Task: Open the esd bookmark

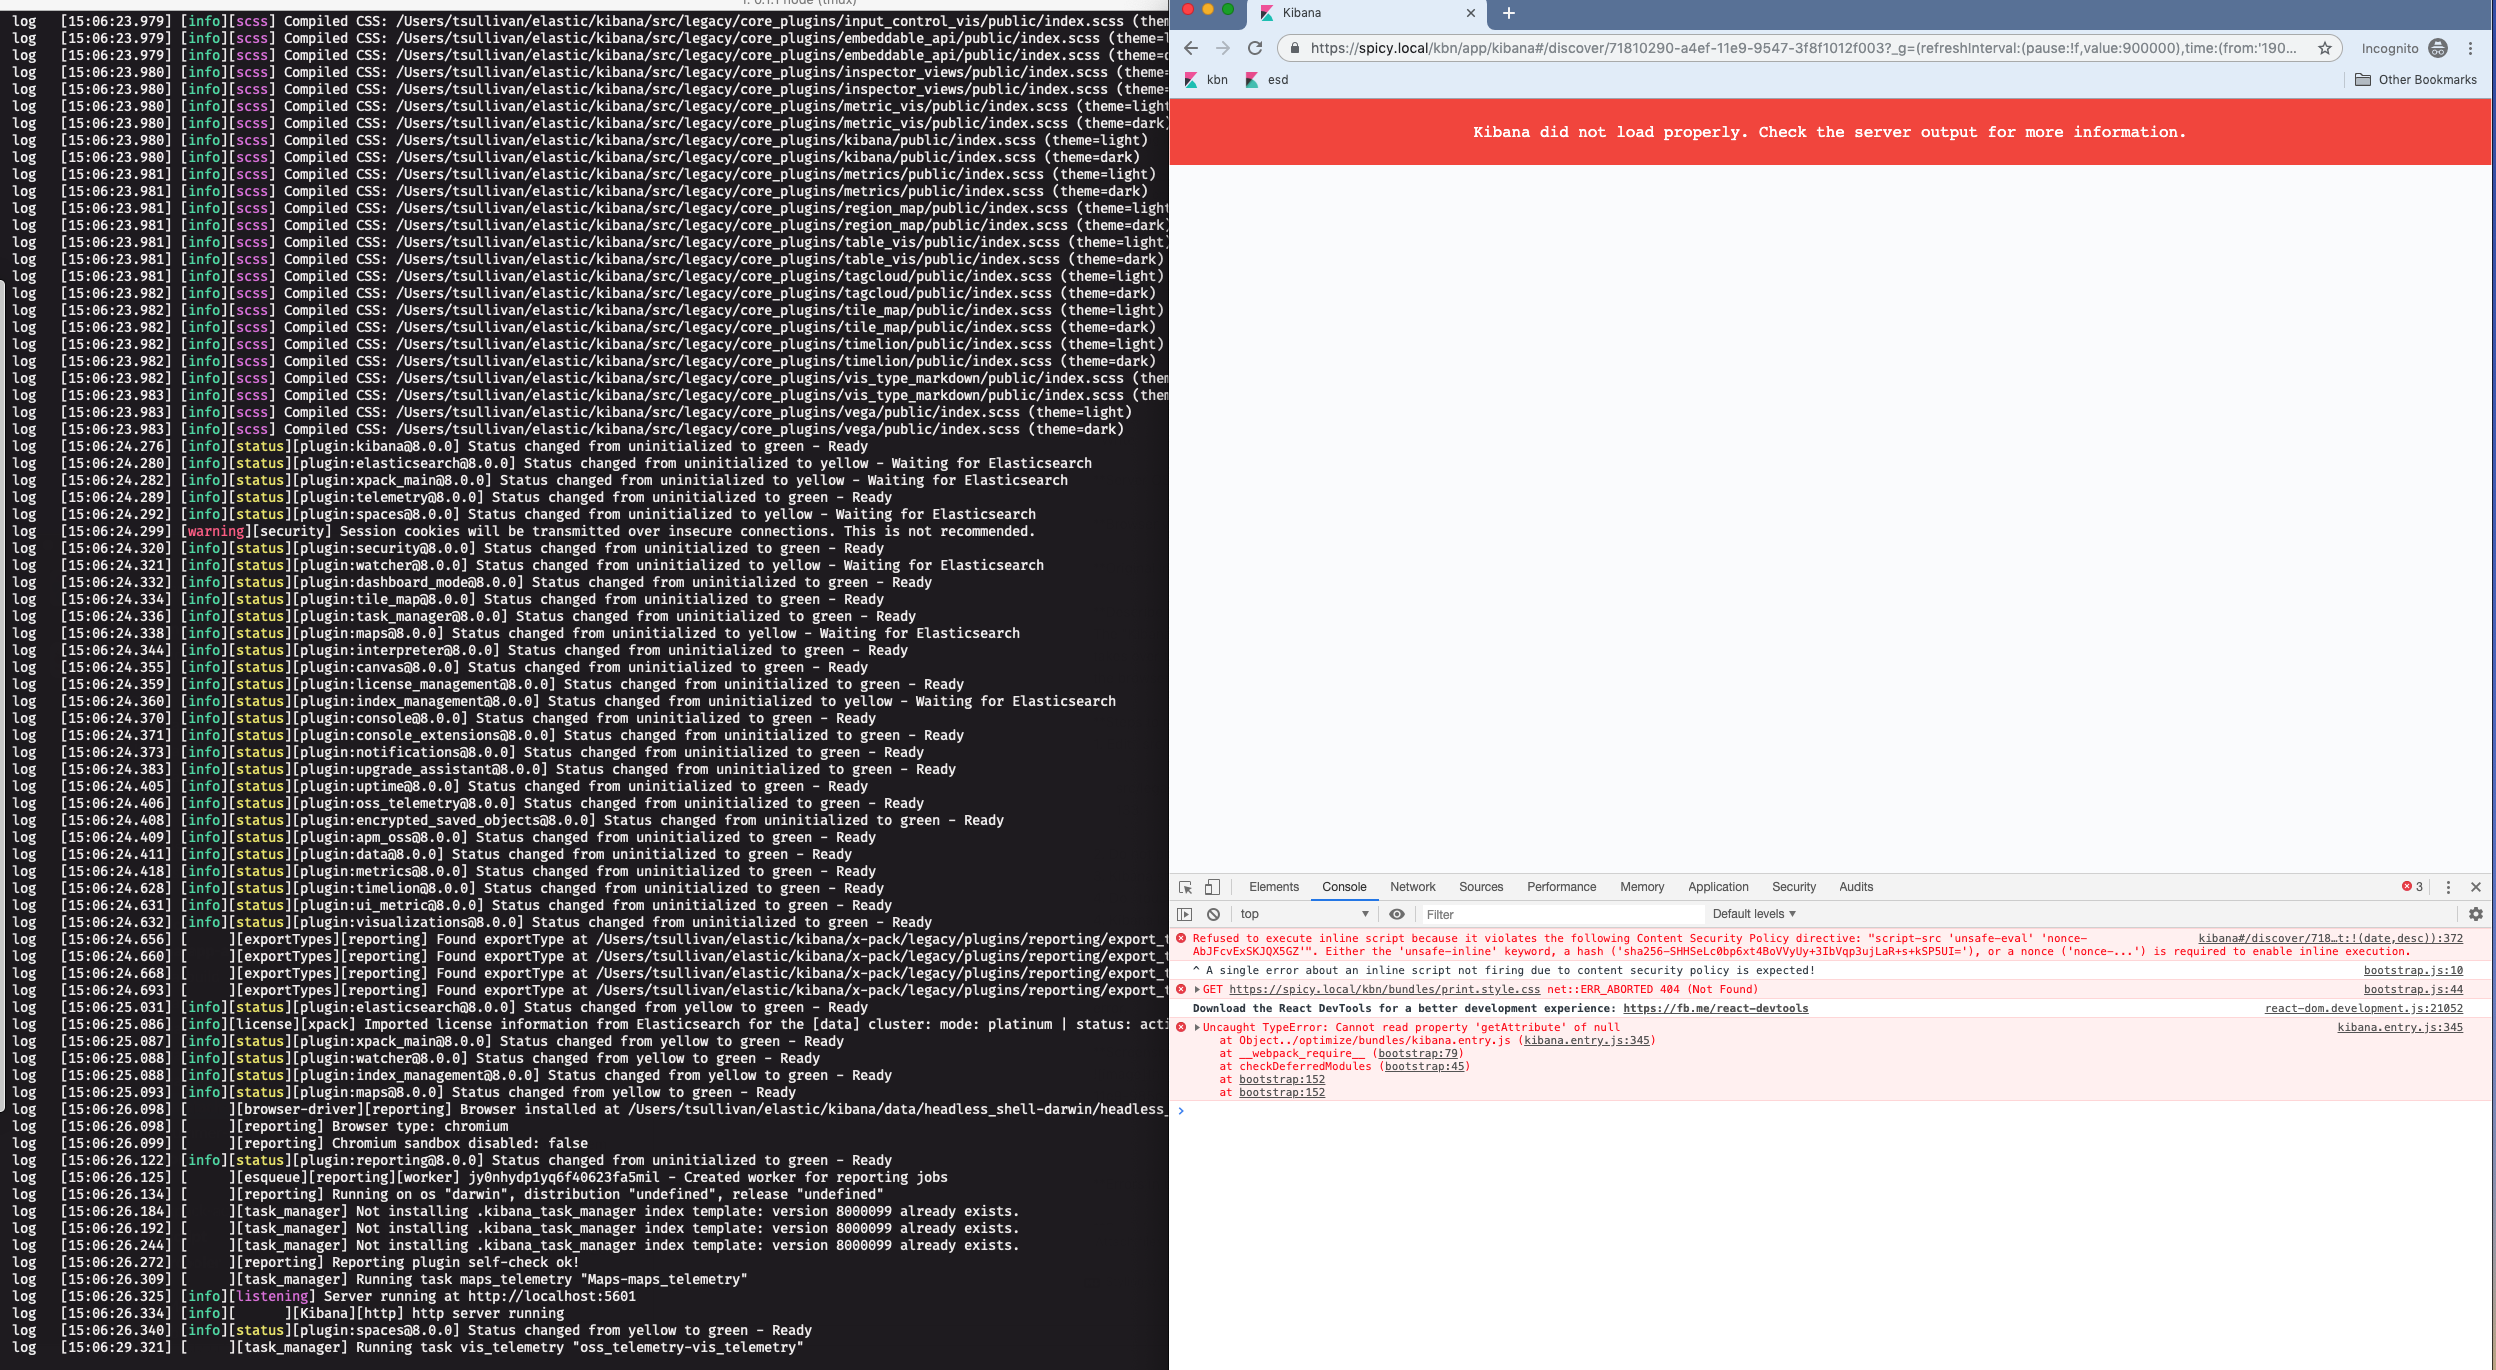Action: [x=1266, y=80]
